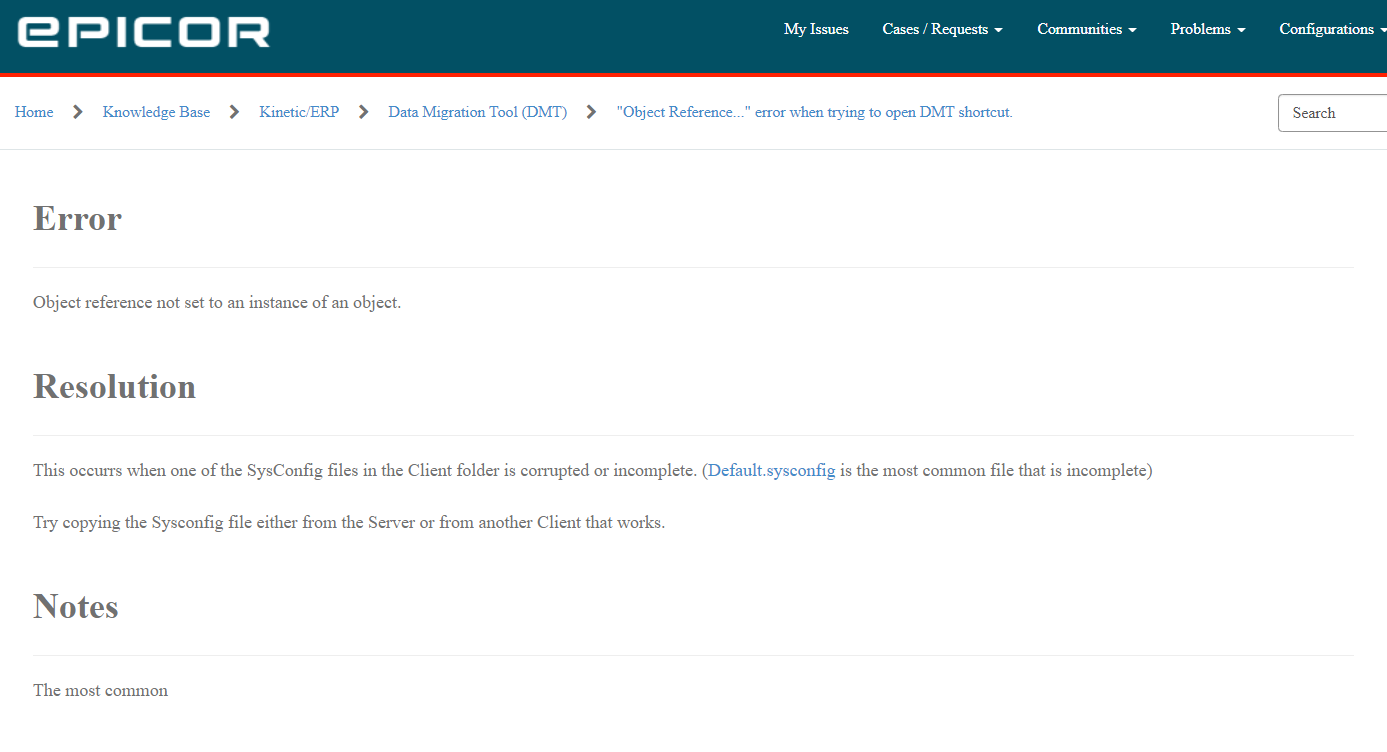Go to Home breadcrumb
Image resolution: width=1387 pixels, height=752 pixels.
click(x=34, y=112)
